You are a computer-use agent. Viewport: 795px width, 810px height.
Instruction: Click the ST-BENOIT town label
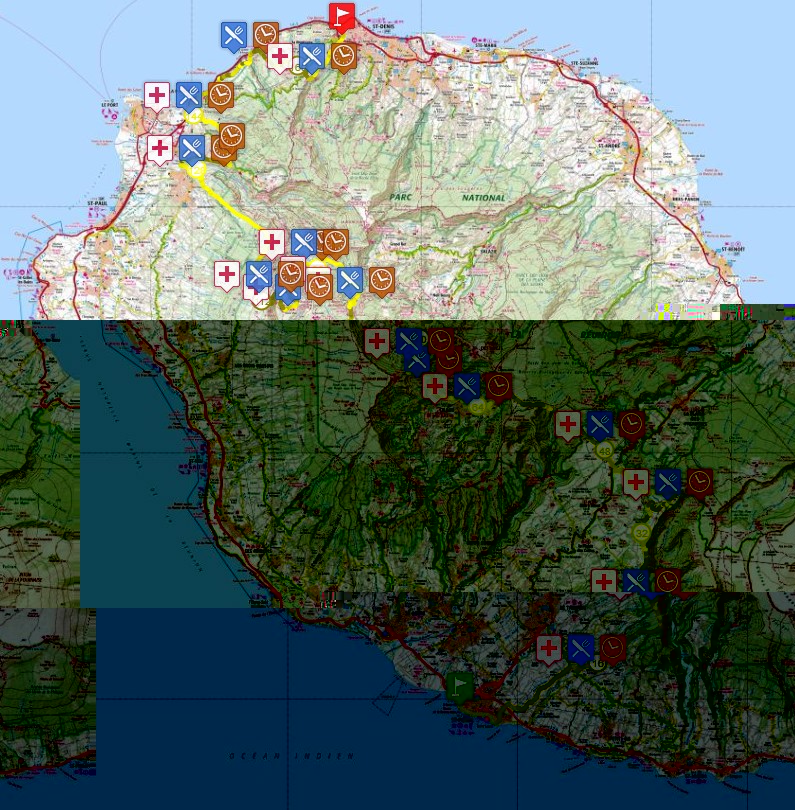click(x=733, y=248)
